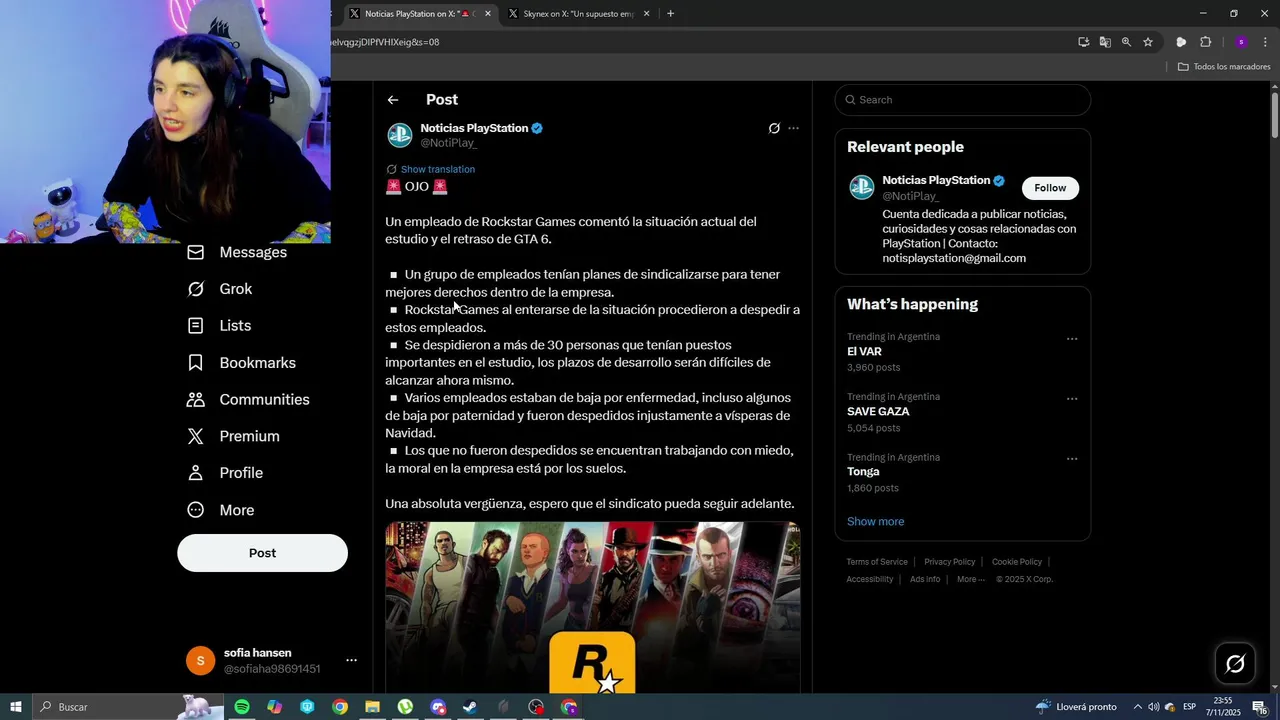Bookmark this page with the star icon

coord(1148,42)
